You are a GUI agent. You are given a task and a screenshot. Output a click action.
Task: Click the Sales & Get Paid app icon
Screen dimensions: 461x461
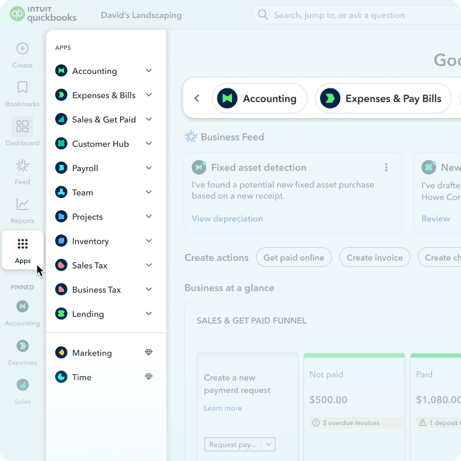pyautogui.click(x=61, y=119)
